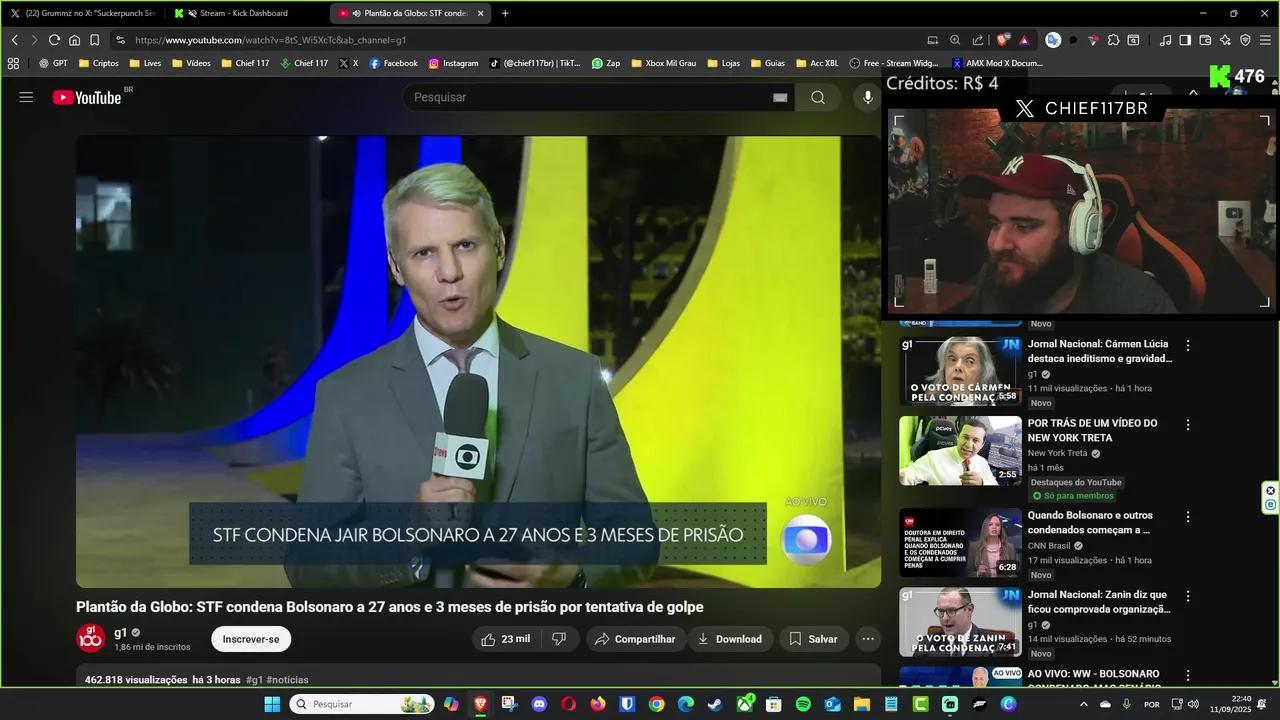Open the Brave Leo AI sparkle icon

[x=1225, y=40]
